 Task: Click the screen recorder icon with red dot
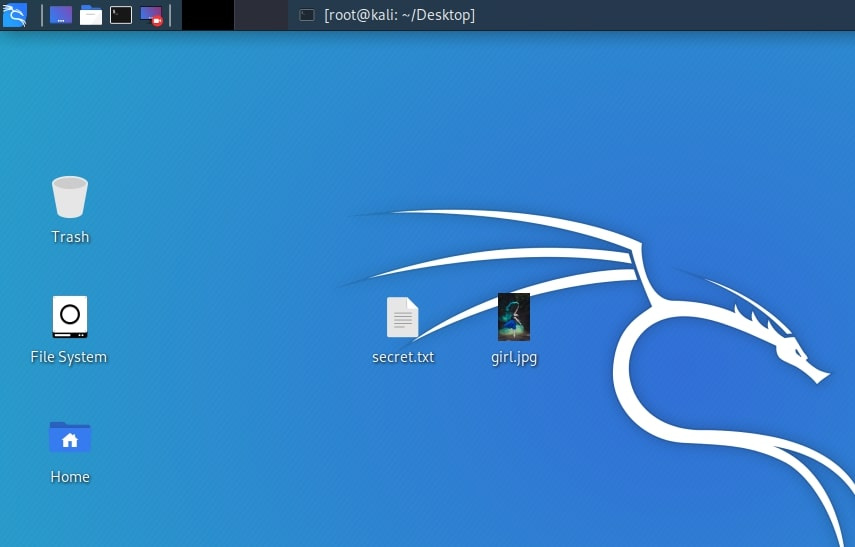151,15
